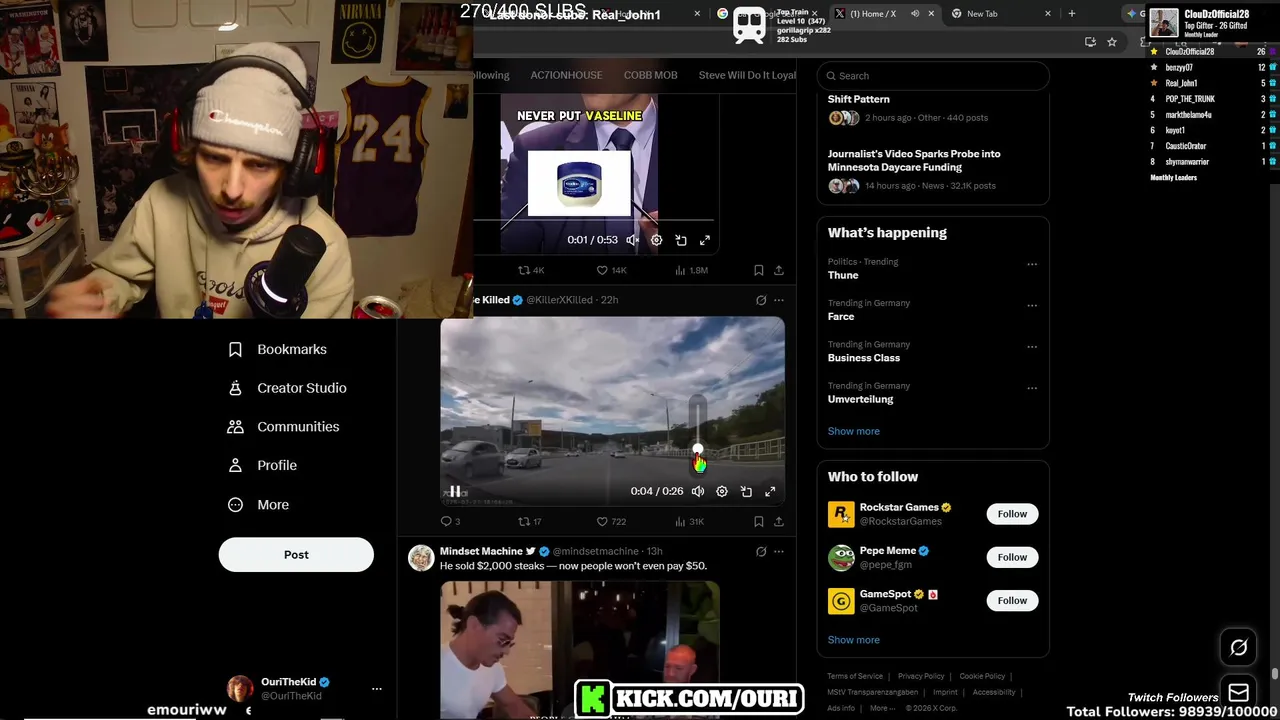Click the white Post button
Viewport: 1280px width, 720px height.
click(x=296, y=555)
